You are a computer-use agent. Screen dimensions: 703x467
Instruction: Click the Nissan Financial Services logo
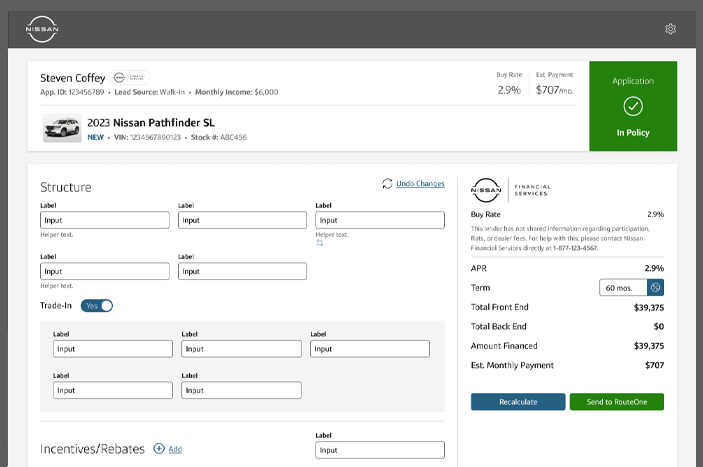coord(488,189)
